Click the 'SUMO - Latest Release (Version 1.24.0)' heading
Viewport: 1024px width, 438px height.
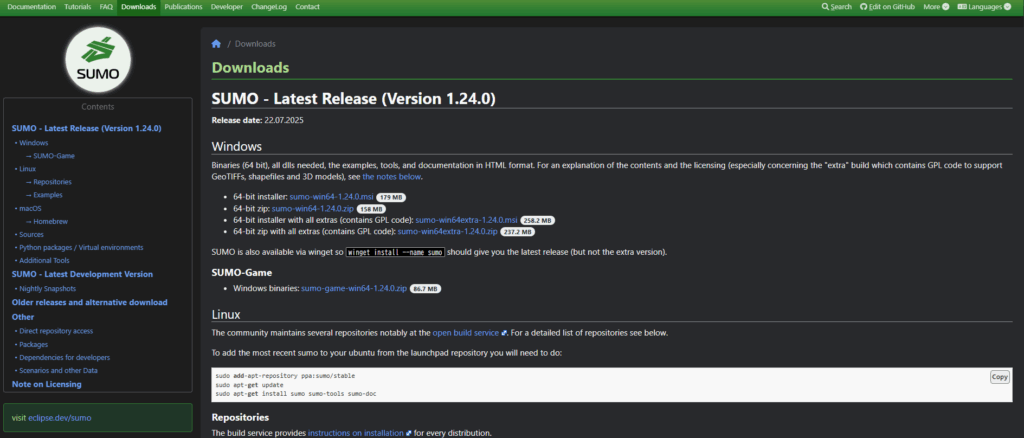tap(353, 99)
